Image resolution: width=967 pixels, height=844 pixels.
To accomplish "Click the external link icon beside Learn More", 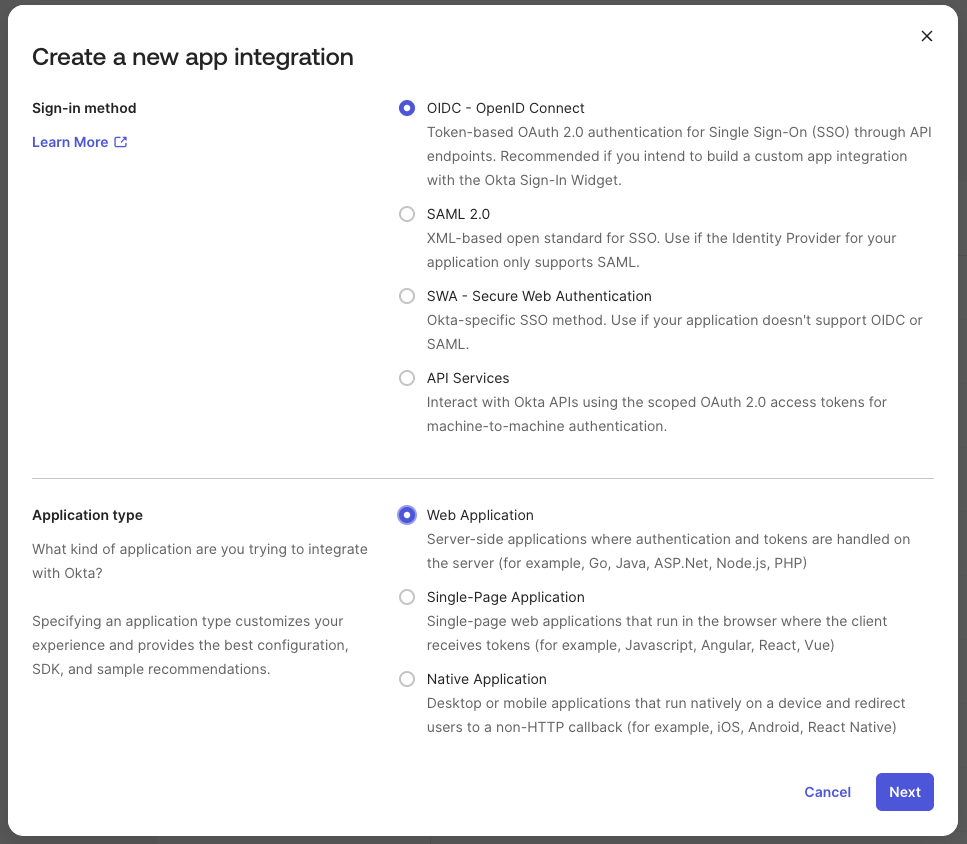I will point(119,141).
